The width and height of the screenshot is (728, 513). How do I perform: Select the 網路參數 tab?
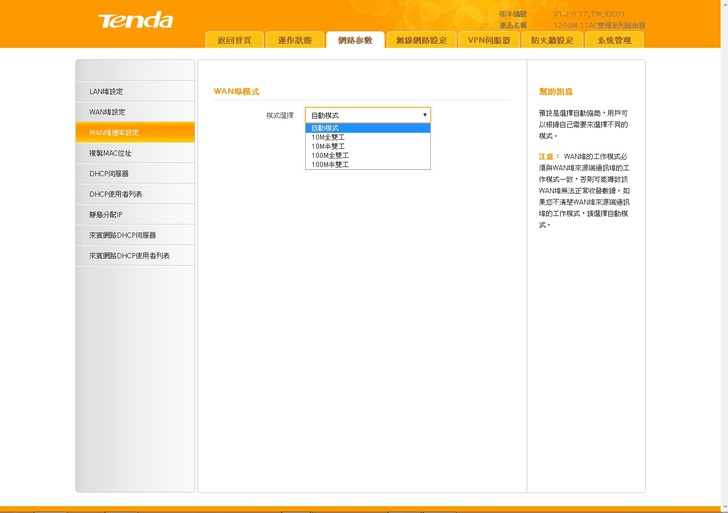(x=355, y=40)
